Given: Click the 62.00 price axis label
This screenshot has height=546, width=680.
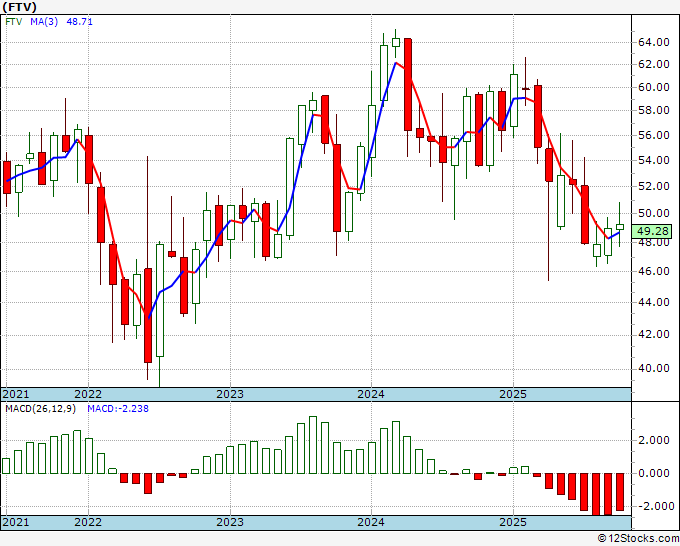Looking at the screenshot, I should click(x=654, y=65).
